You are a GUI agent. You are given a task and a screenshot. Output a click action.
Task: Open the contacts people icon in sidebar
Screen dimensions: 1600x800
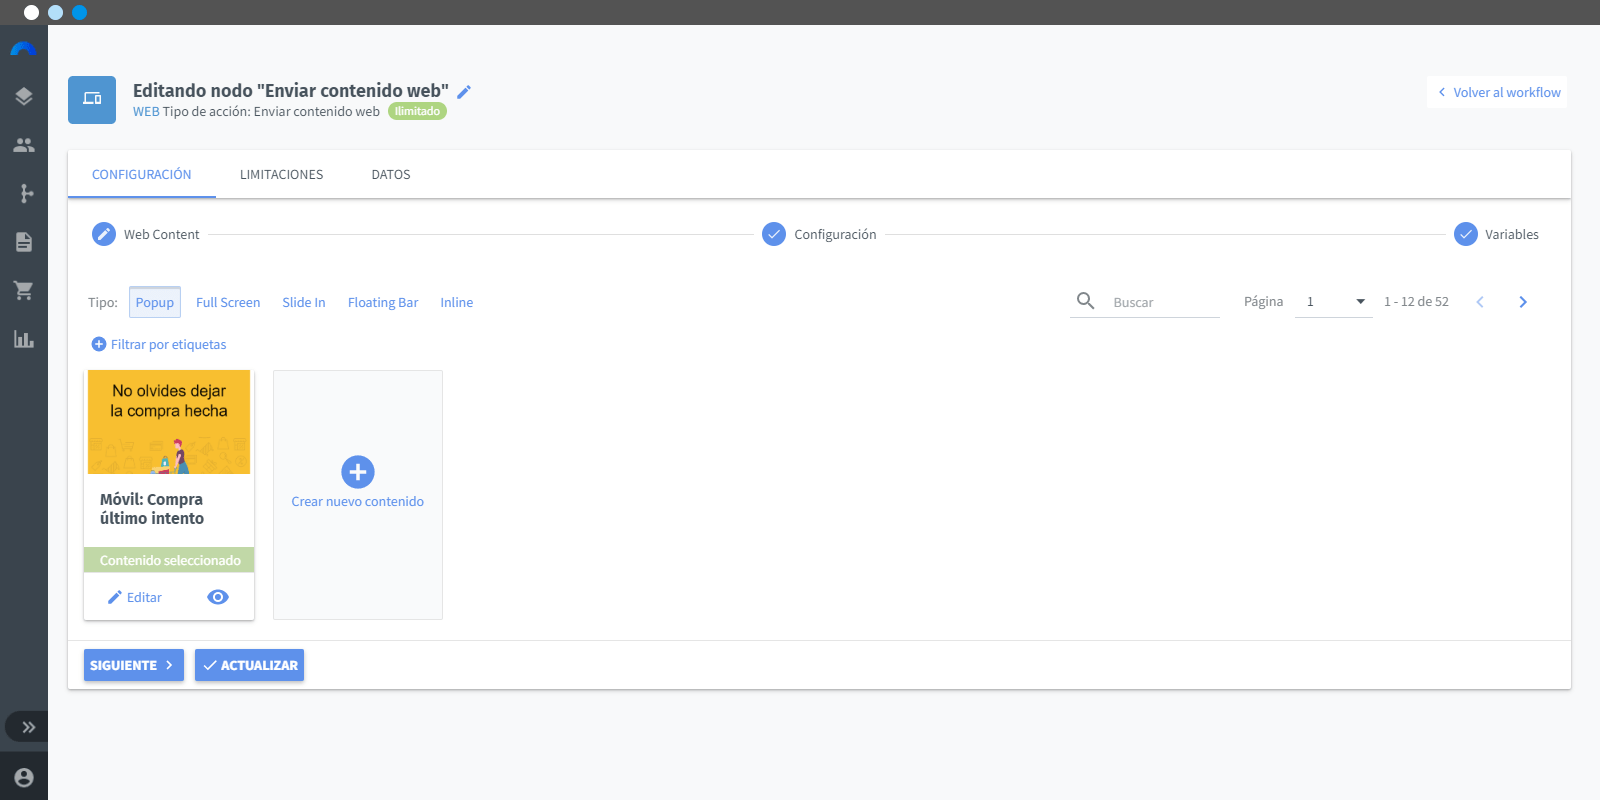[x=24, y=145]
